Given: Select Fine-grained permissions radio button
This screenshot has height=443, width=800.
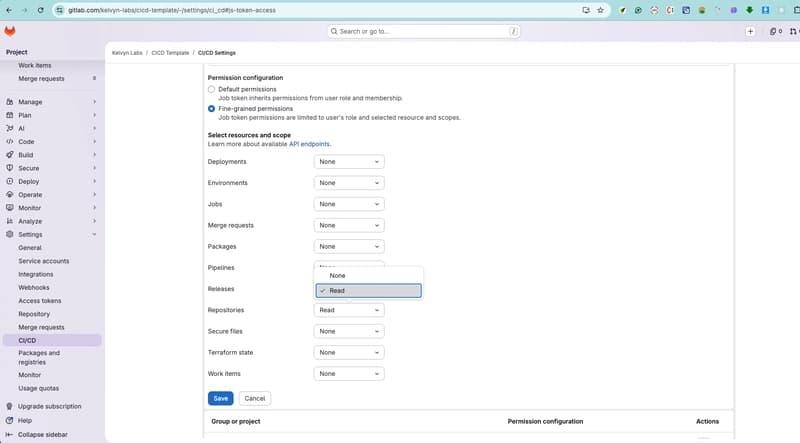Looking at the screenshot, I should (211, 109).
